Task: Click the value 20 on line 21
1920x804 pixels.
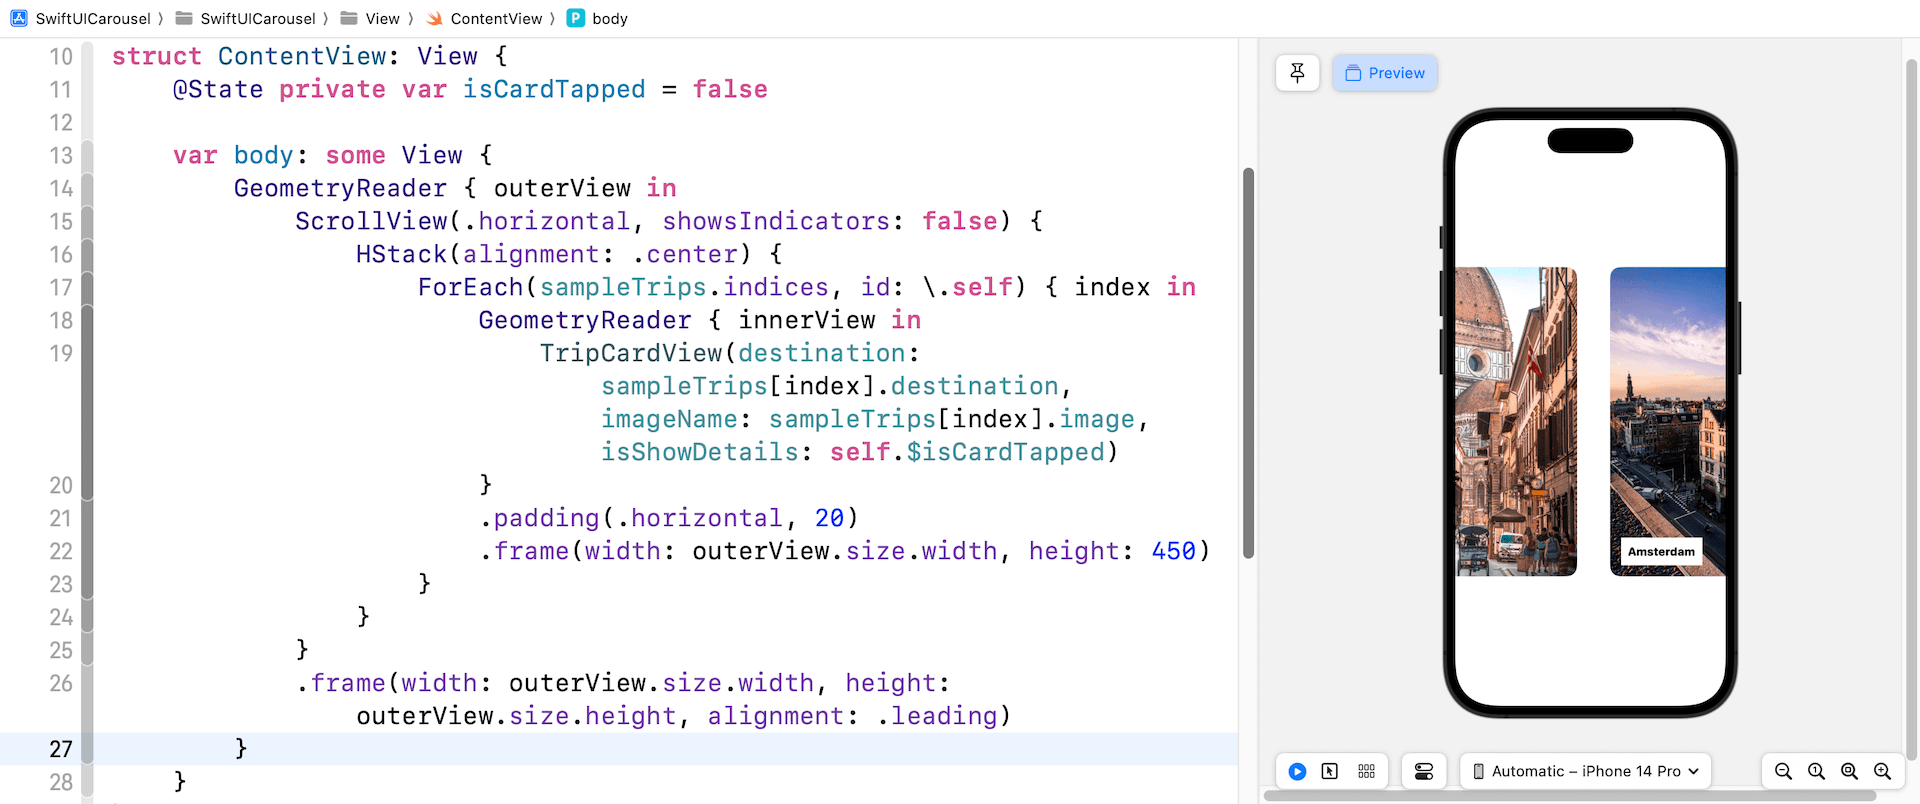Action: 829,518
